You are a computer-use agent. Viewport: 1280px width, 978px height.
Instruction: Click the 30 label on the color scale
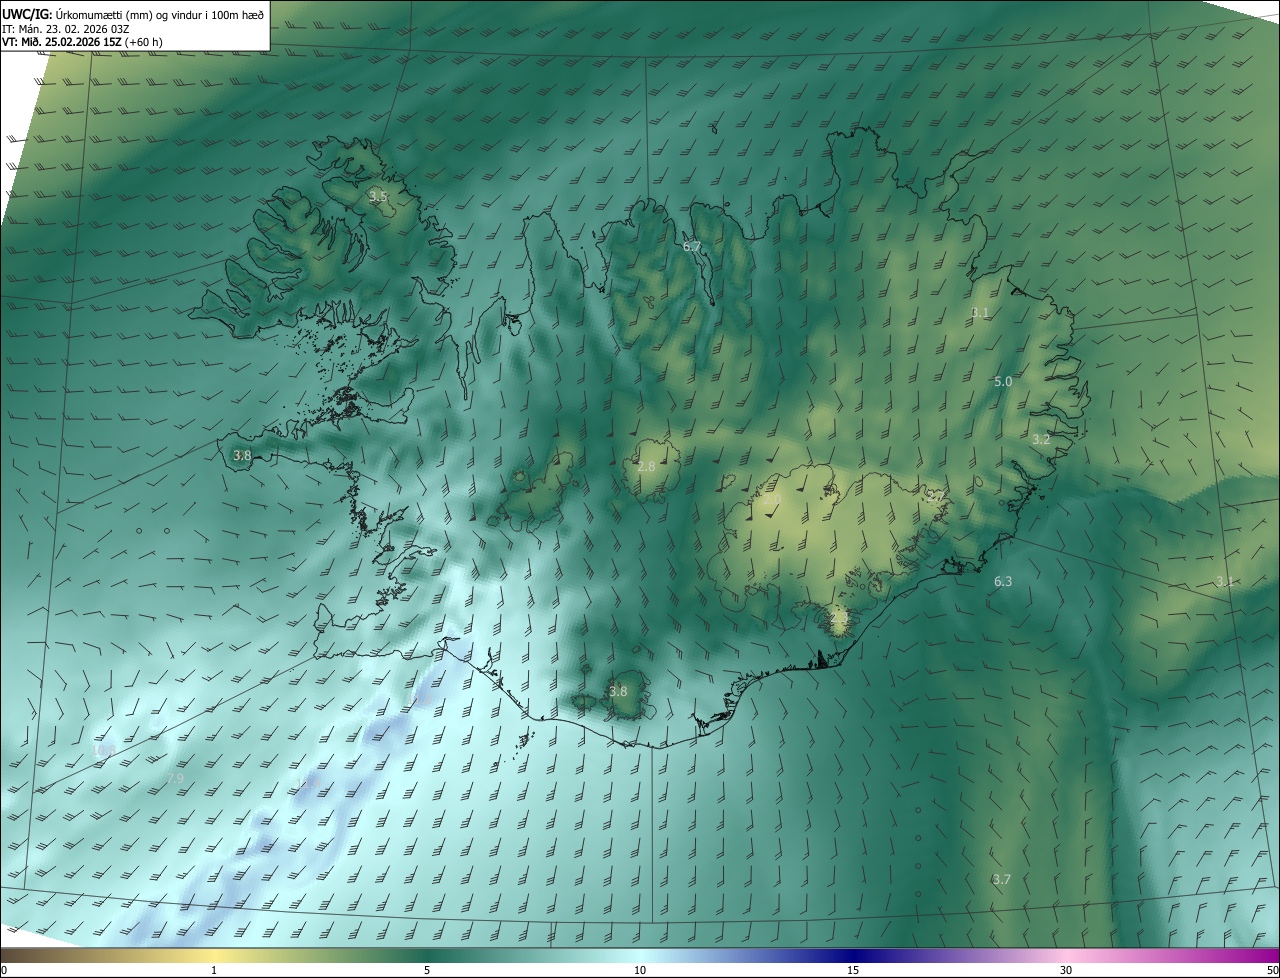click(1066, 970)
